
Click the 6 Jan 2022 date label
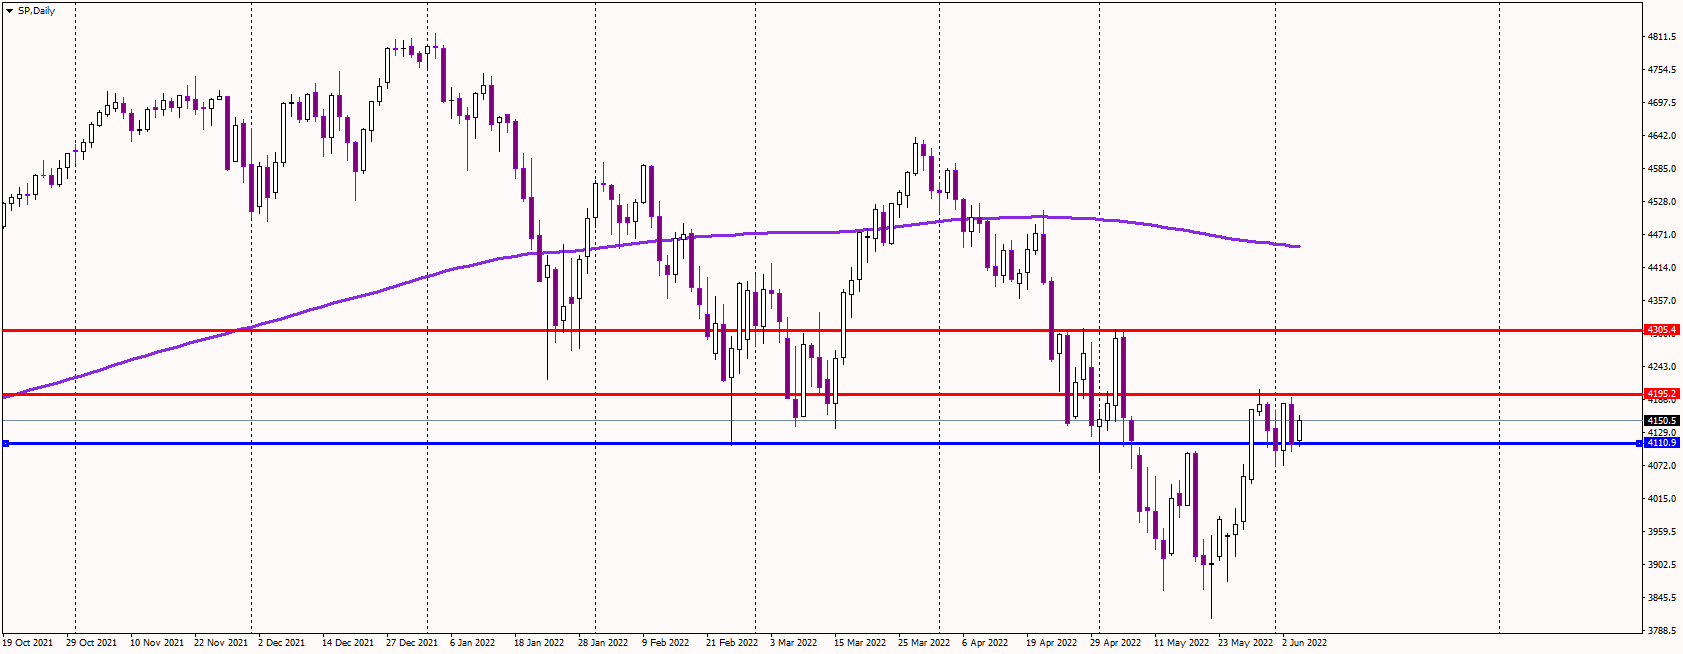(x=472, y=643)
